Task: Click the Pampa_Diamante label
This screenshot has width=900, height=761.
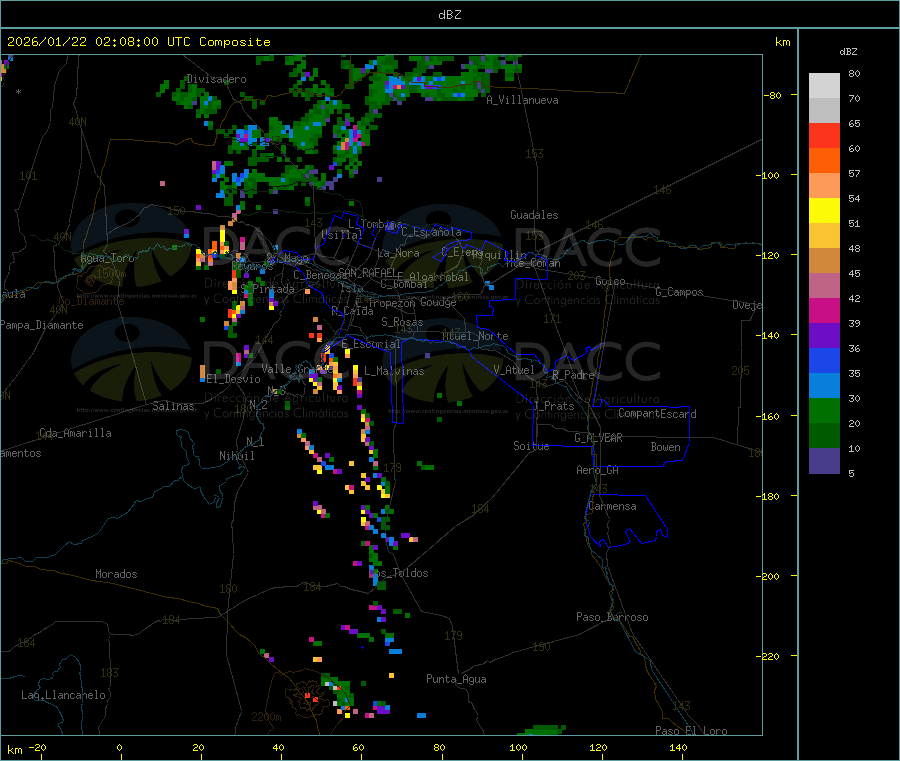Action: [42, 325]
